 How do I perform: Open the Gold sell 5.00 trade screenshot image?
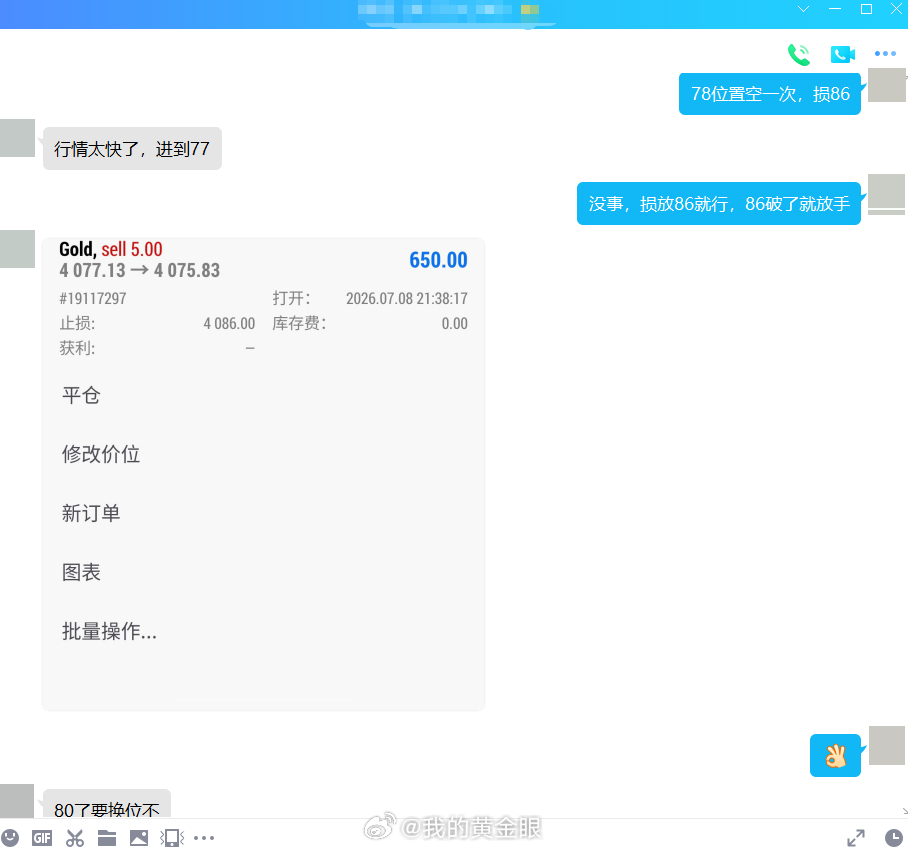pos(263,474)
